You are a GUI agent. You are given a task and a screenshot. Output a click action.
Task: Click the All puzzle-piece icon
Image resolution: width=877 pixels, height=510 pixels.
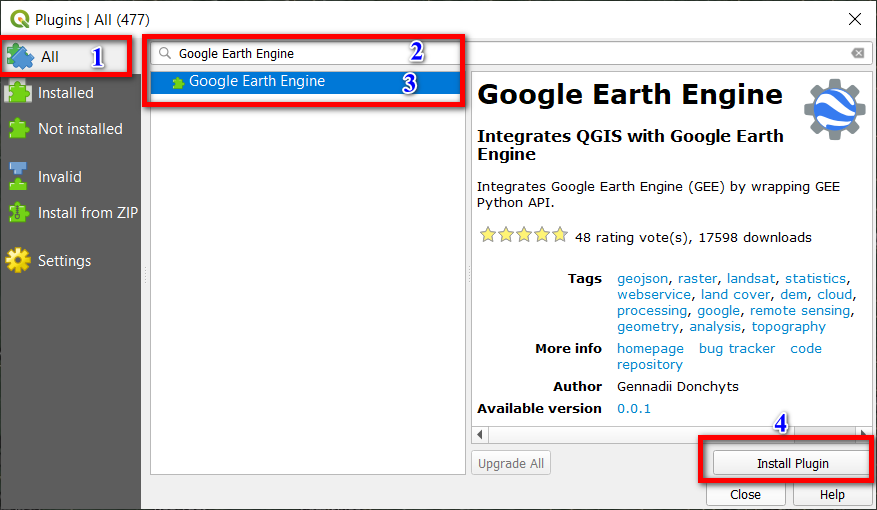20,56
